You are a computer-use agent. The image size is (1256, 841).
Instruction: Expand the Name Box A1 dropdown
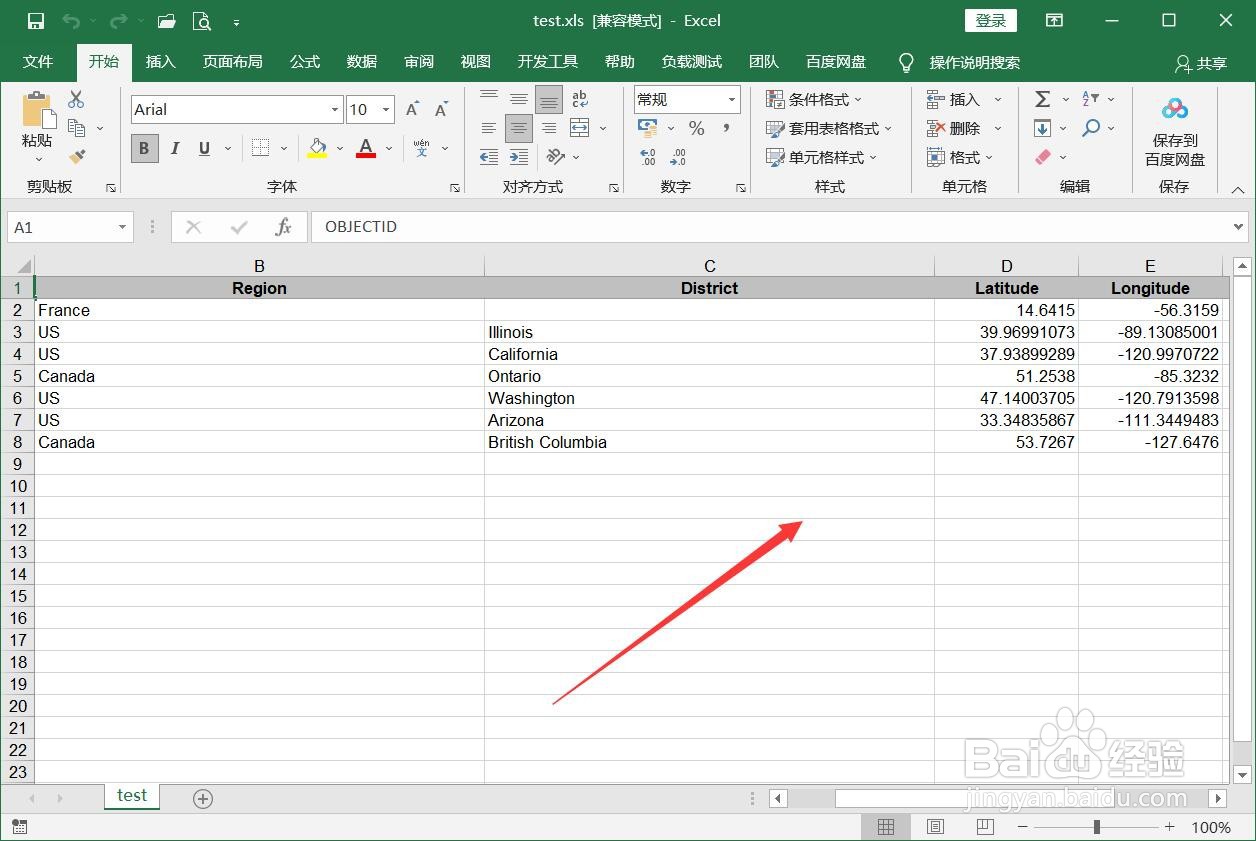(122, 227)
